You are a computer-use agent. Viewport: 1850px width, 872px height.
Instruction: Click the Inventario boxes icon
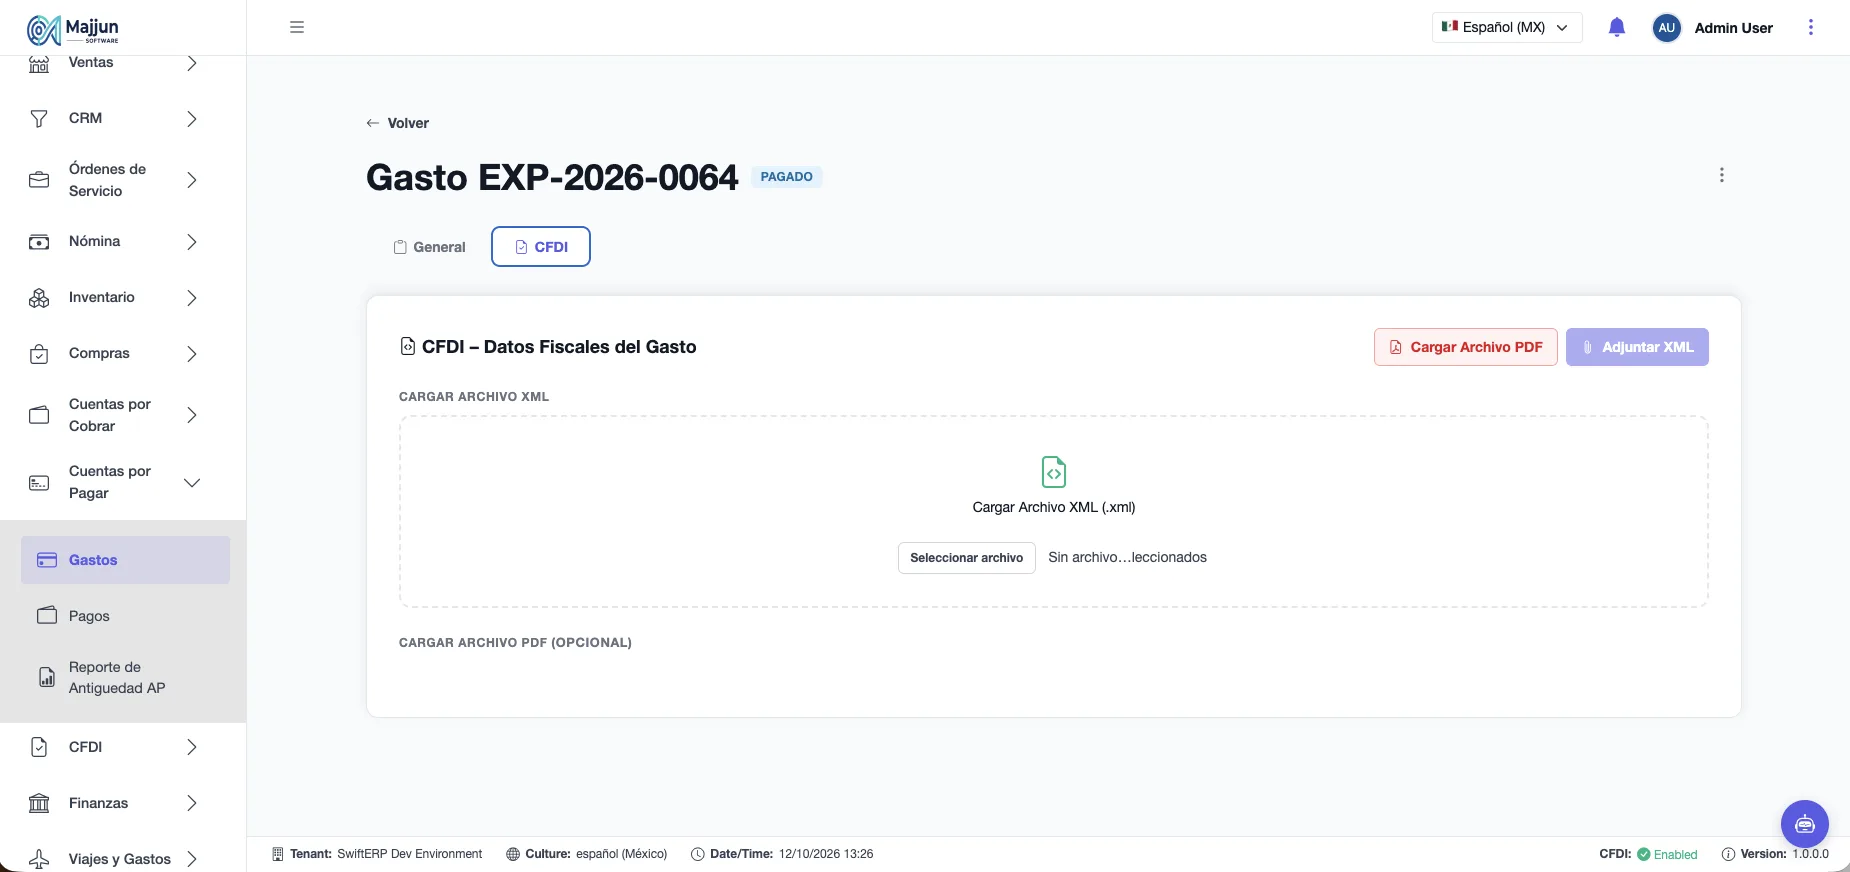(x=39, y=298)
